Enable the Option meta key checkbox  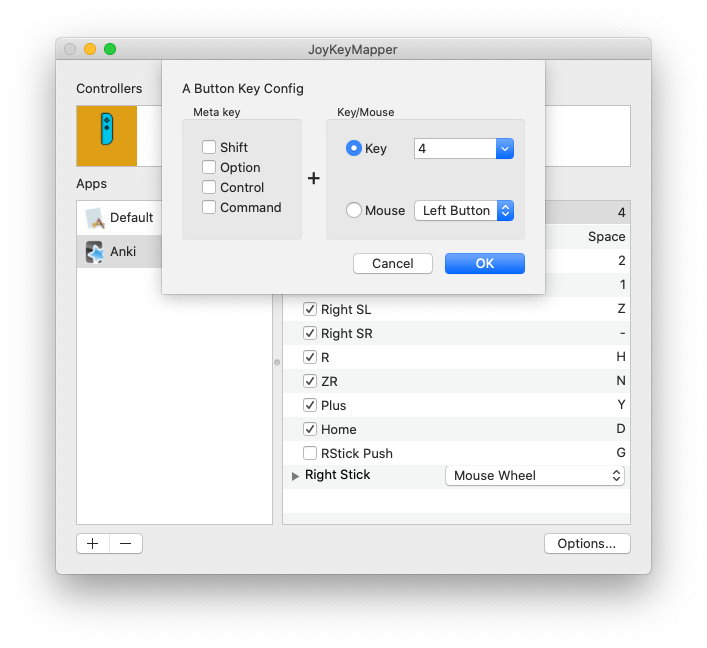click(209, 167)
